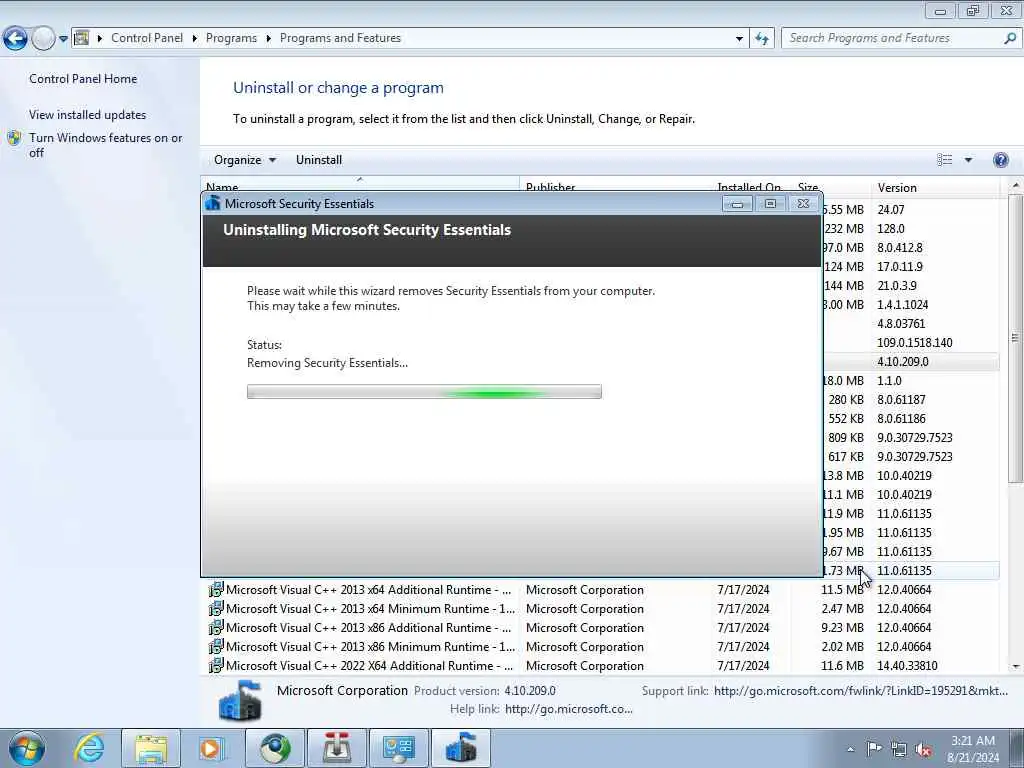Click the scrollbar down arrow of program list
This screenshot has width=1024, height=768.
[1015, 667]
